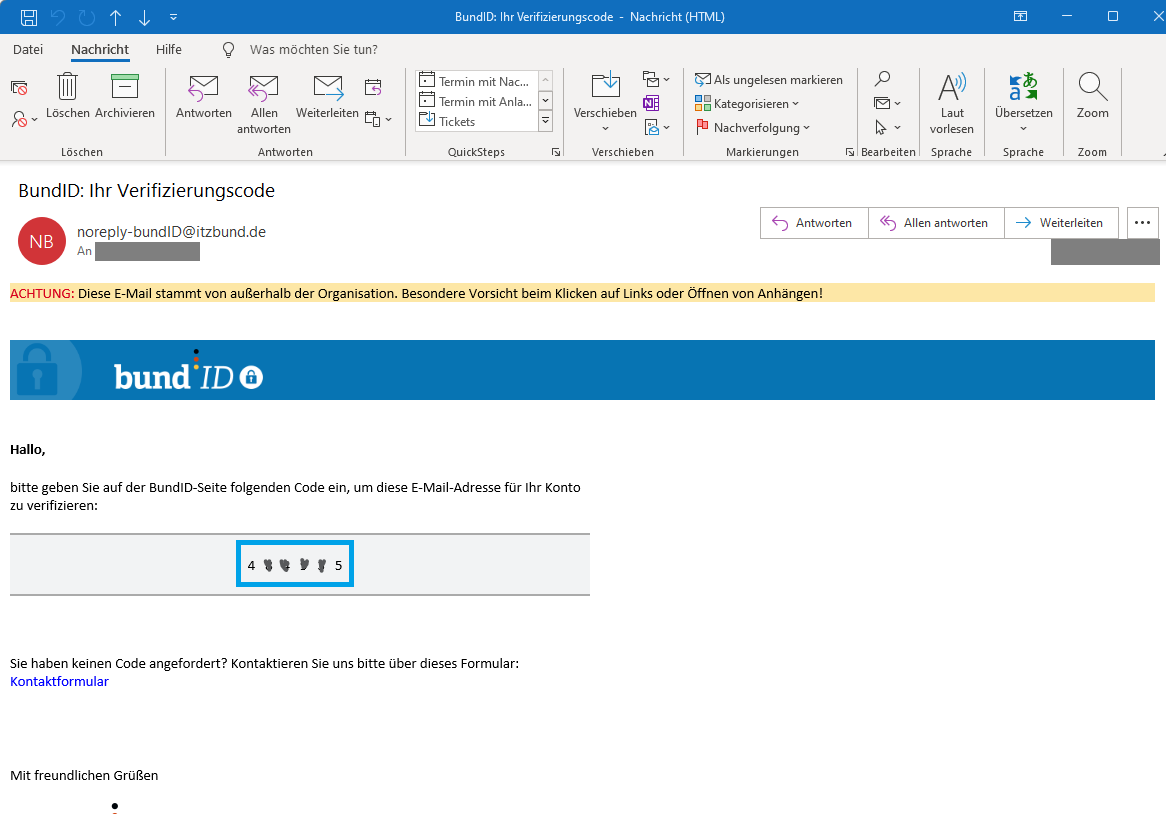Open the Kontaktformular link
Screen dimensions: 1166x814
pyautogui.click(x=59, y=682)
